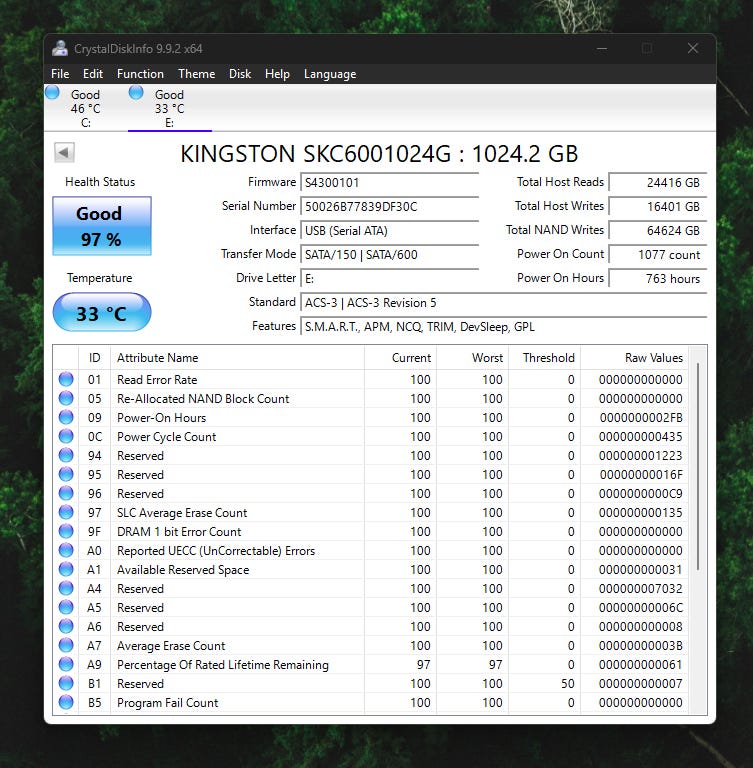
Task: Click Total Host Writes value 16401 GB
Action: pos(658,207)
